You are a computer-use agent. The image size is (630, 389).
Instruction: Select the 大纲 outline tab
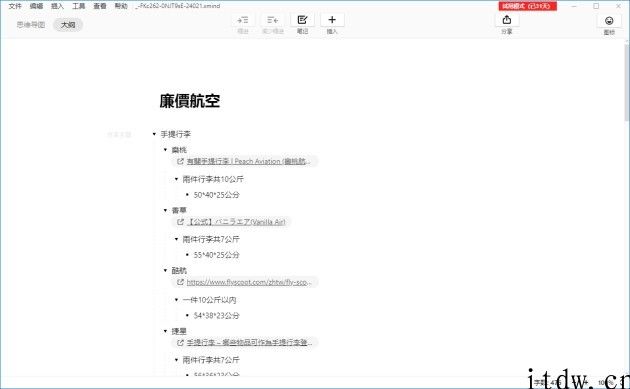point(68,25)
